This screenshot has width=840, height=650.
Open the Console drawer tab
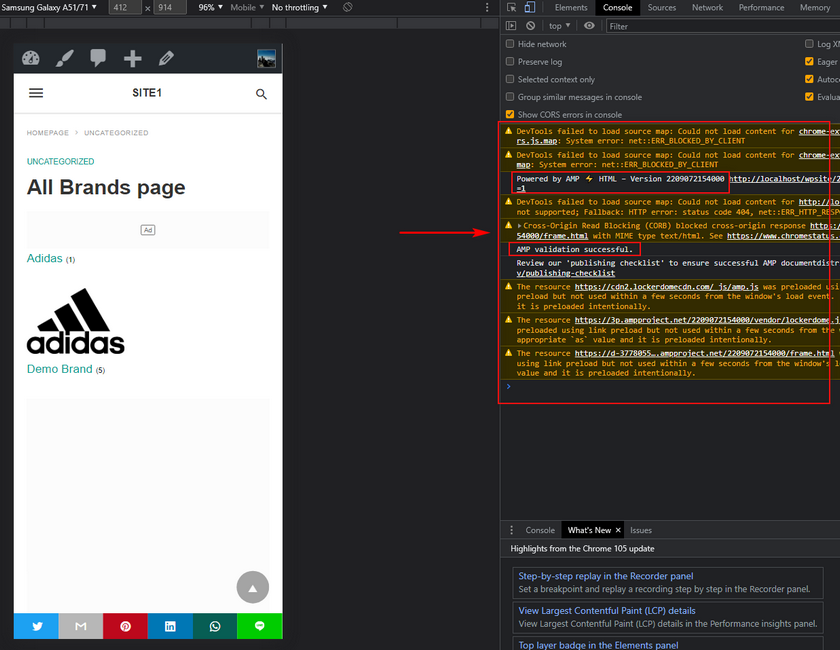click(540, 530)
